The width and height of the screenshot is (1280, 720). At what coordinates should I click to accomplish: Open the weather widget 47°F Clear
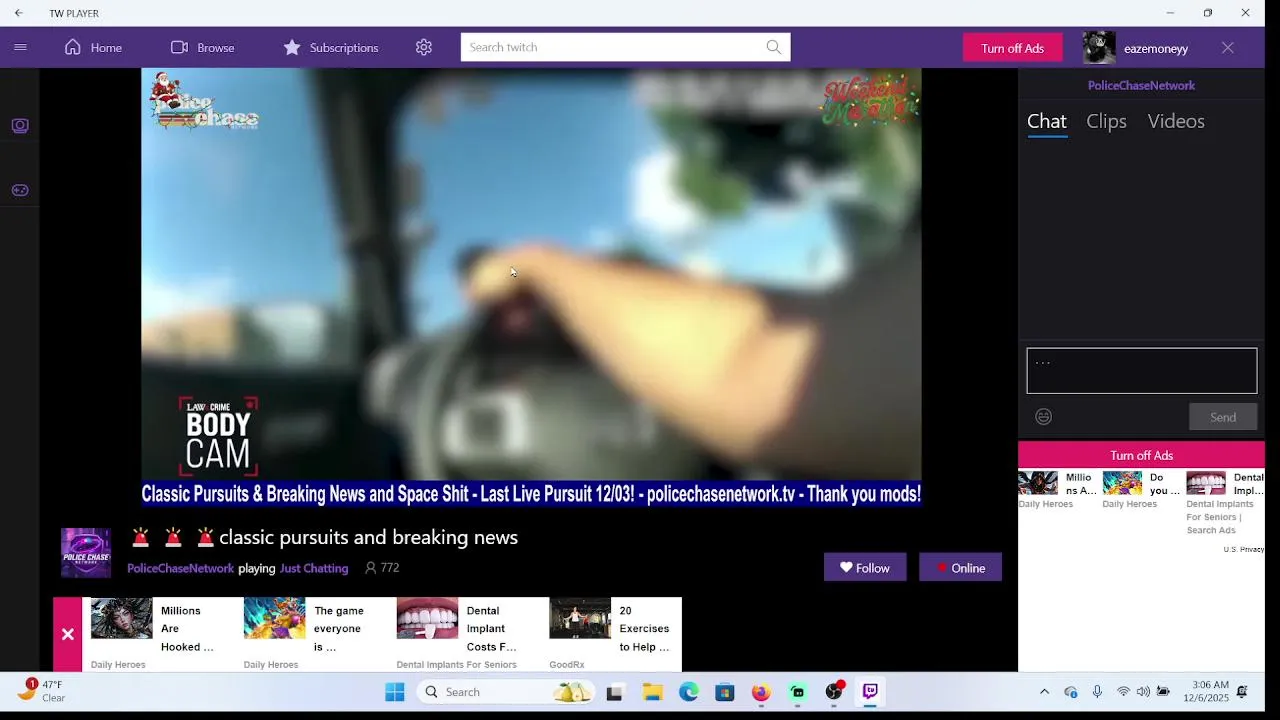pyautogui.click(x=42, y=691)
